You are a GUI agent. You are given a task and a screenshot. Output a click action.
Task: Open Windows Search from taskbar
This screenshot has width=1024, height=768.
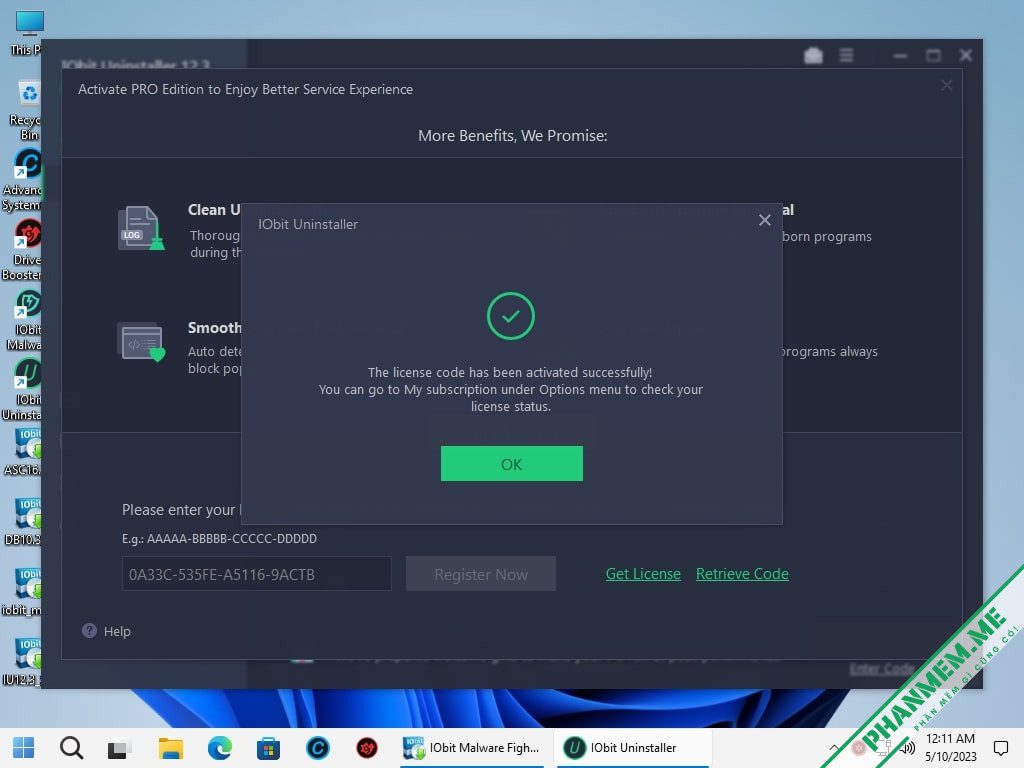pos(71,748)
